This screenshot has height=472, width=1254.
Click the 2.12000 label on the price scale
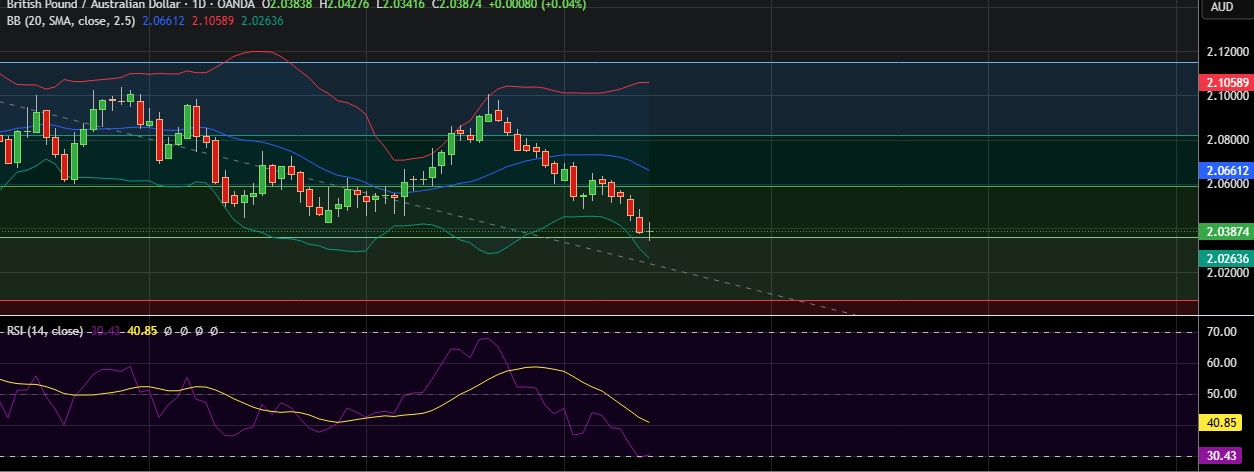(x=1227, y=51)
